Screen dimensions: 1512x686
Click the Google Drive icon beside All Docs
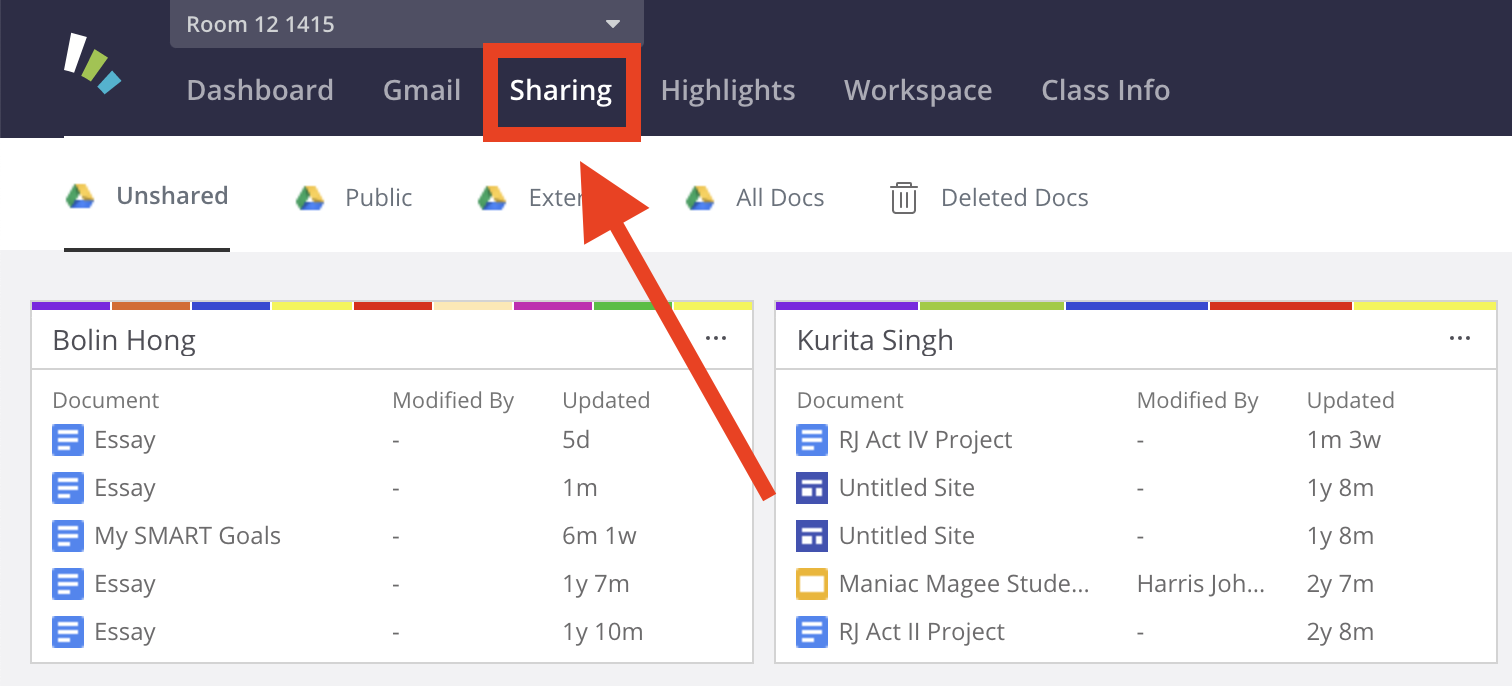tap(700, 198)
